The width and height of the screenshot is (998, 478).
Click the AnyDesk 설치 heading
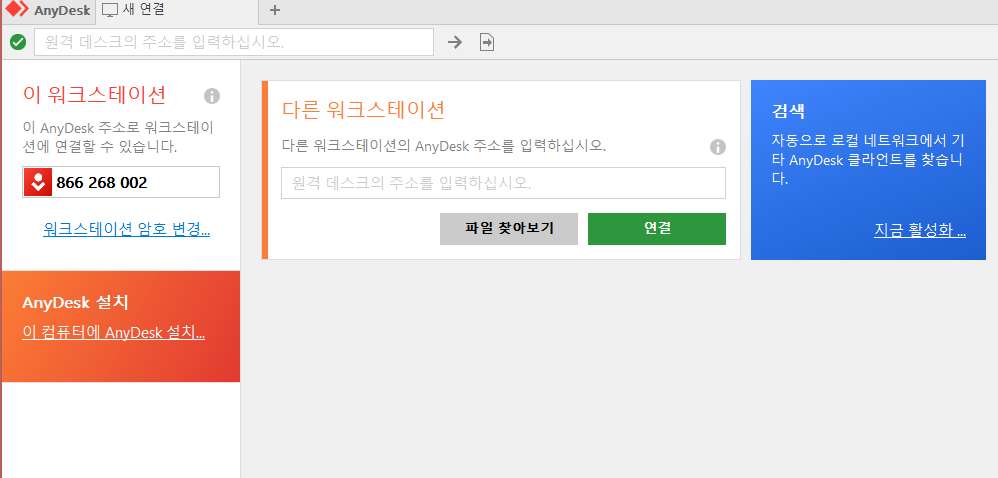pos(75,302)
